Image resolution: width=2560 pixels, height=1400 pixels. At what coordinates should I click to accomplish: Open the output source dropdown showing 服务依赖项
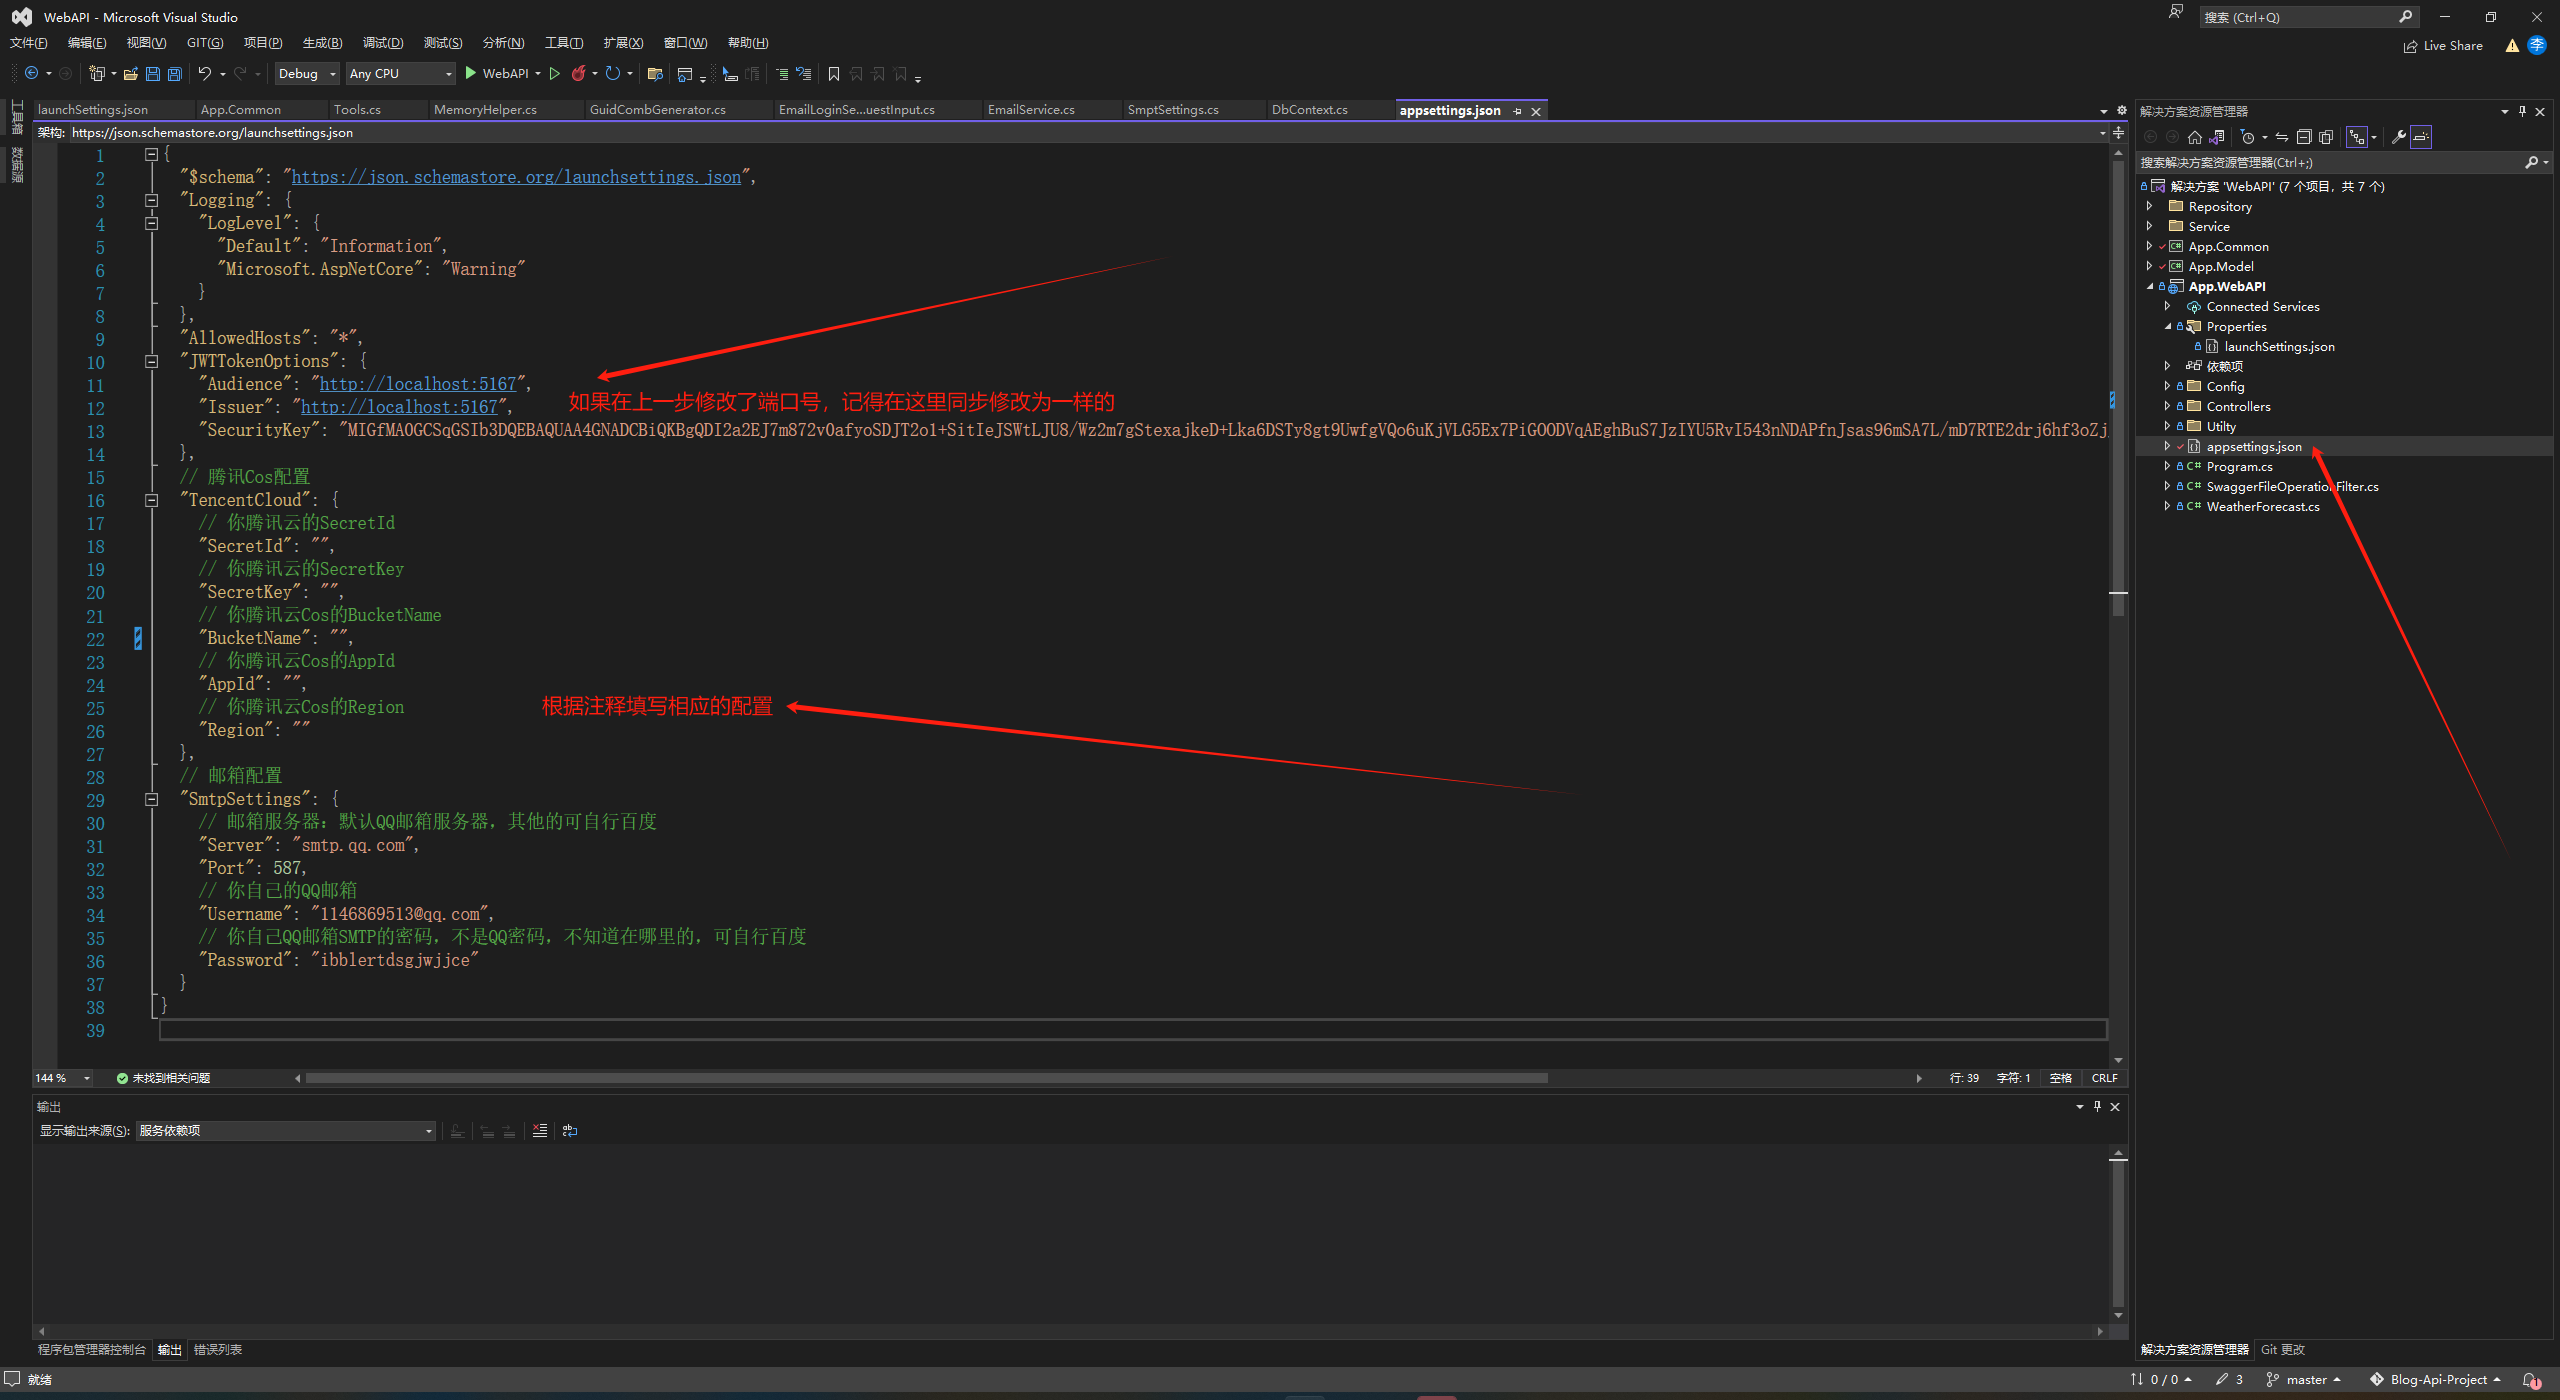pos(286,1131)
